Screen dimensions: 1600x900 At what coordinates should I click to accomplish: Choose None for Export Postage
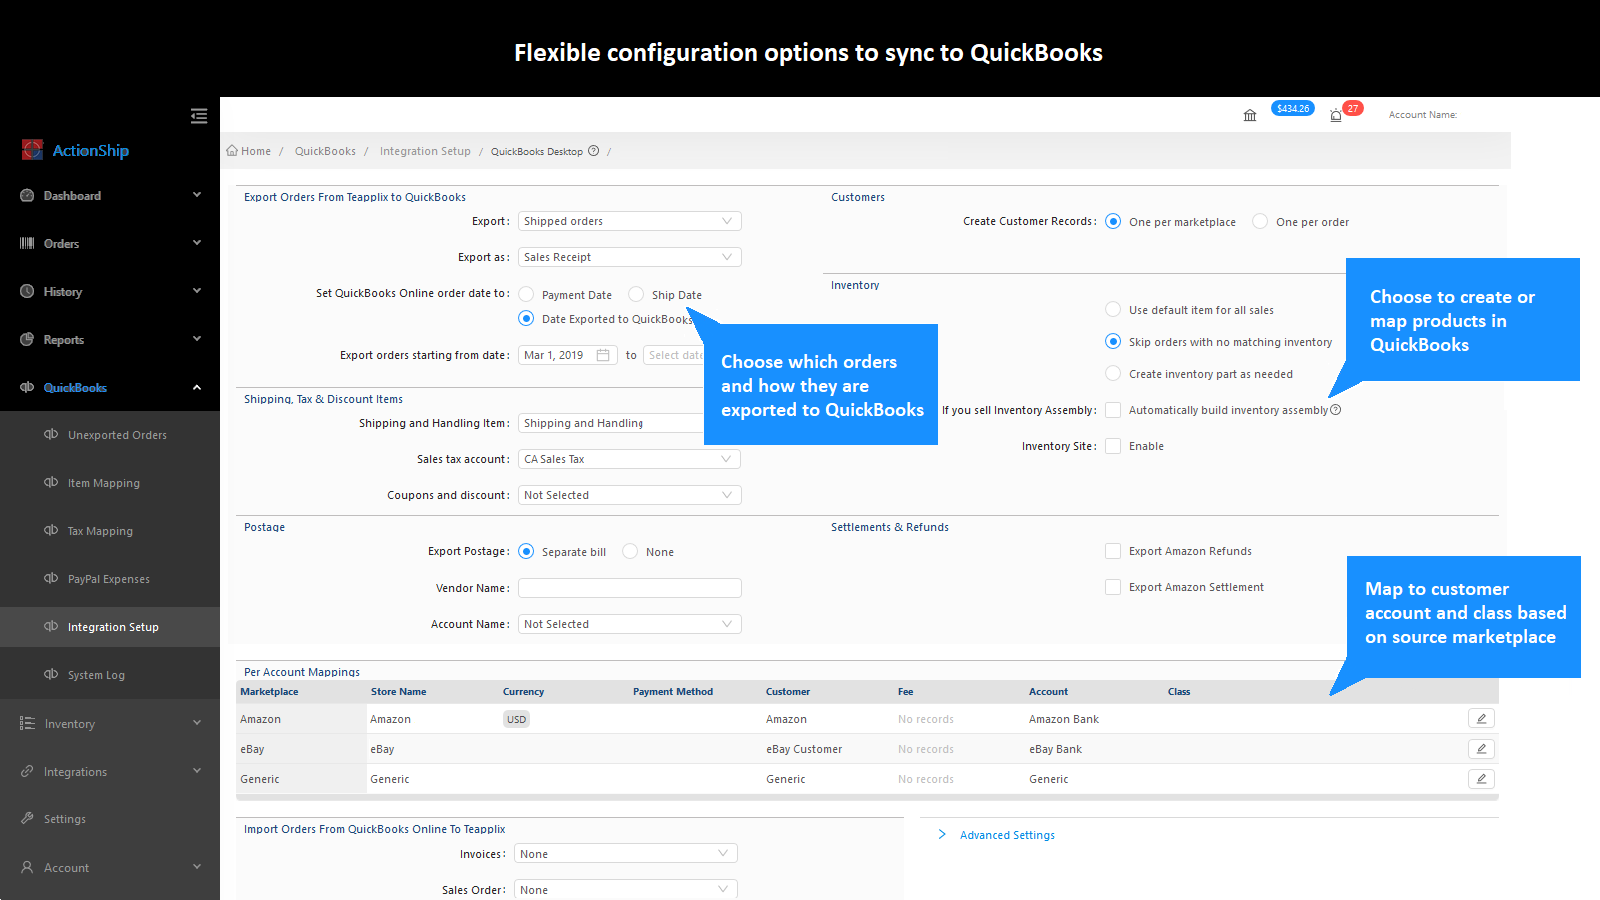pos(630,551)
